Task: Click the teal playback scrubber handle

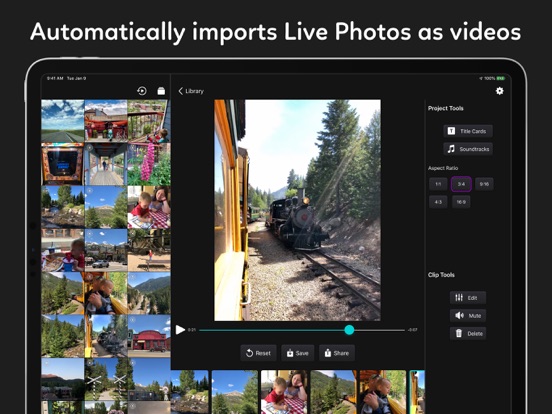Action: [349, 330]
